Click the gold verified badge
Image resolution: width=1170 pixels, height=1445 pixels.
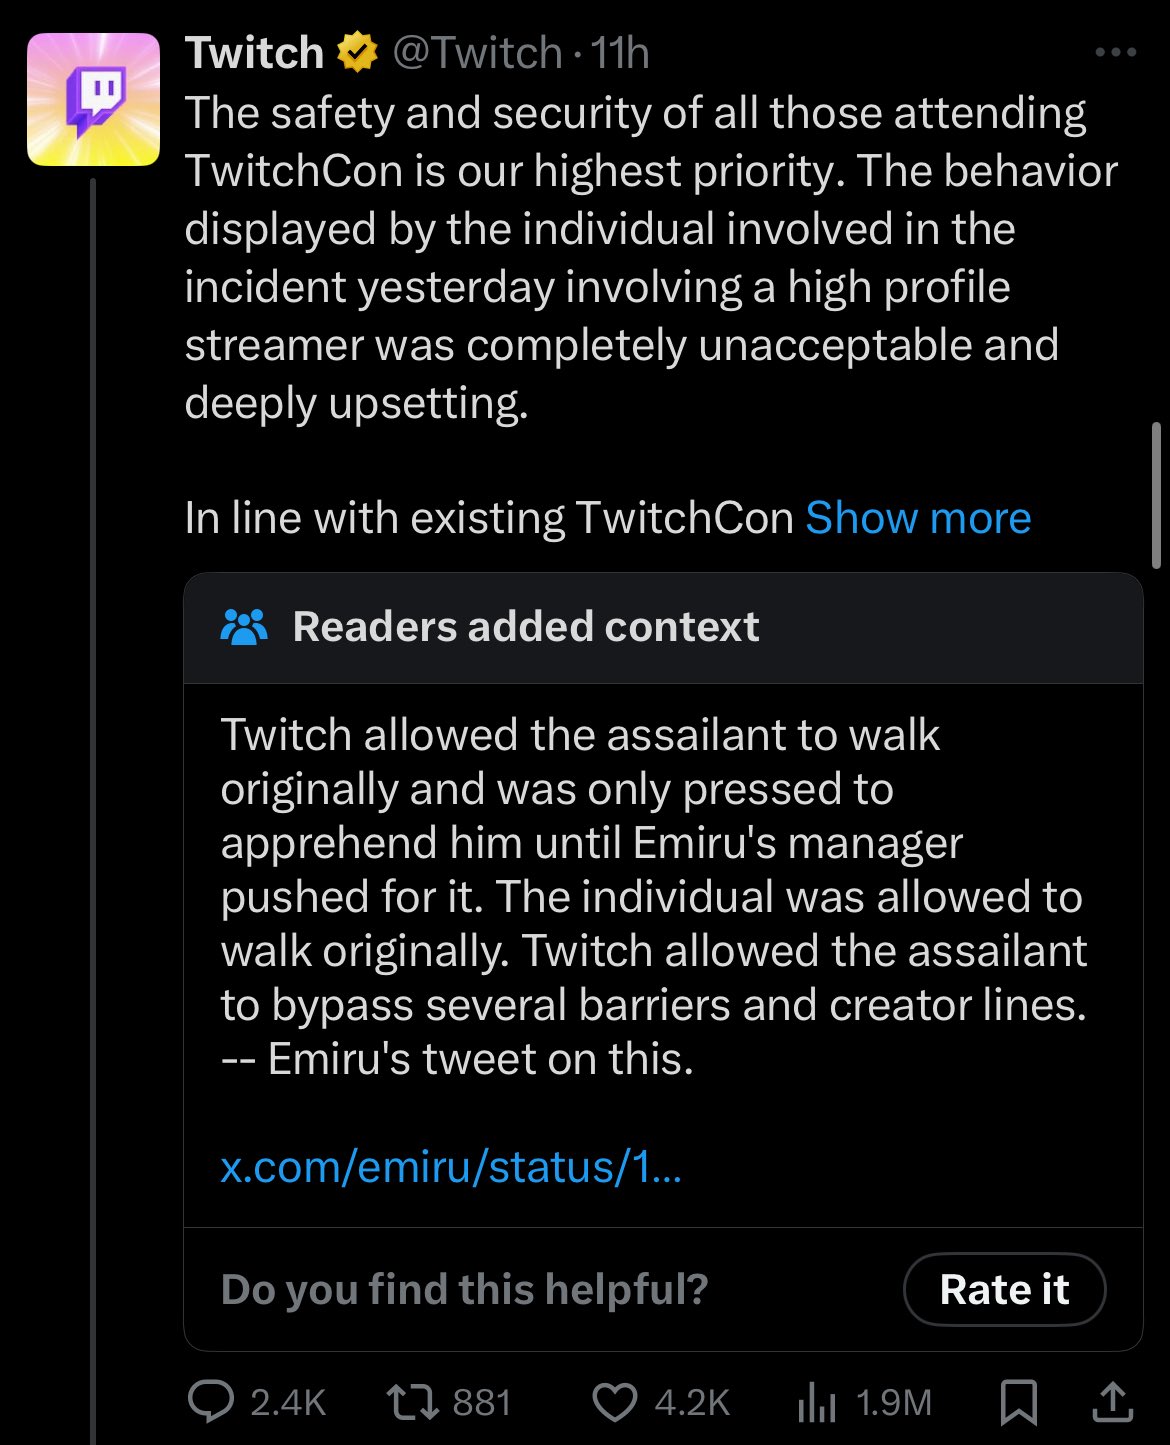click(357, 53)
